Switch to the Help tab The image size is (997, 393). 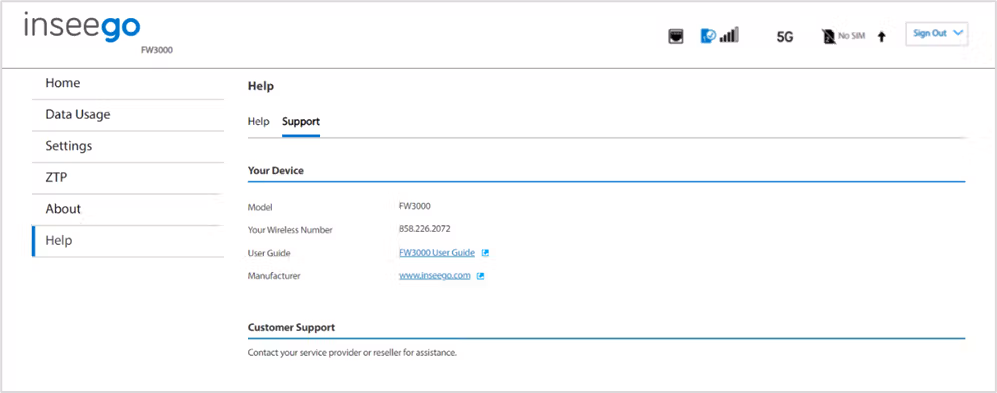coord(258,121)
